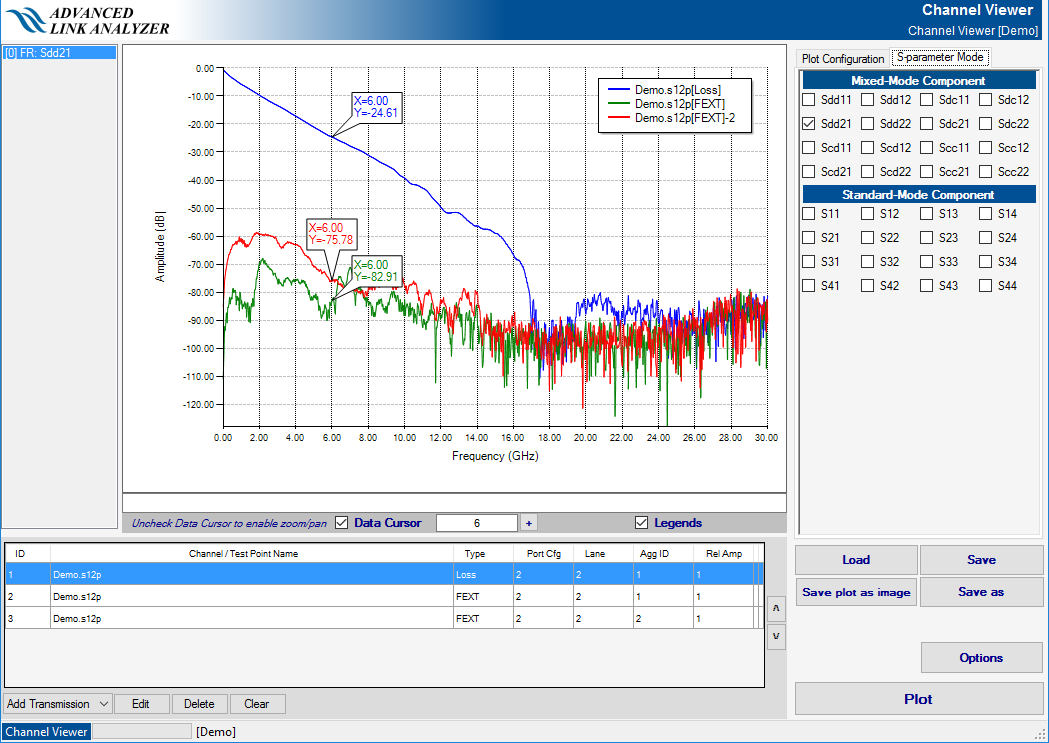Screen dimensions: 1049x743
Task: Switch to the Plot Configuration tab
Action: point(843,59)
